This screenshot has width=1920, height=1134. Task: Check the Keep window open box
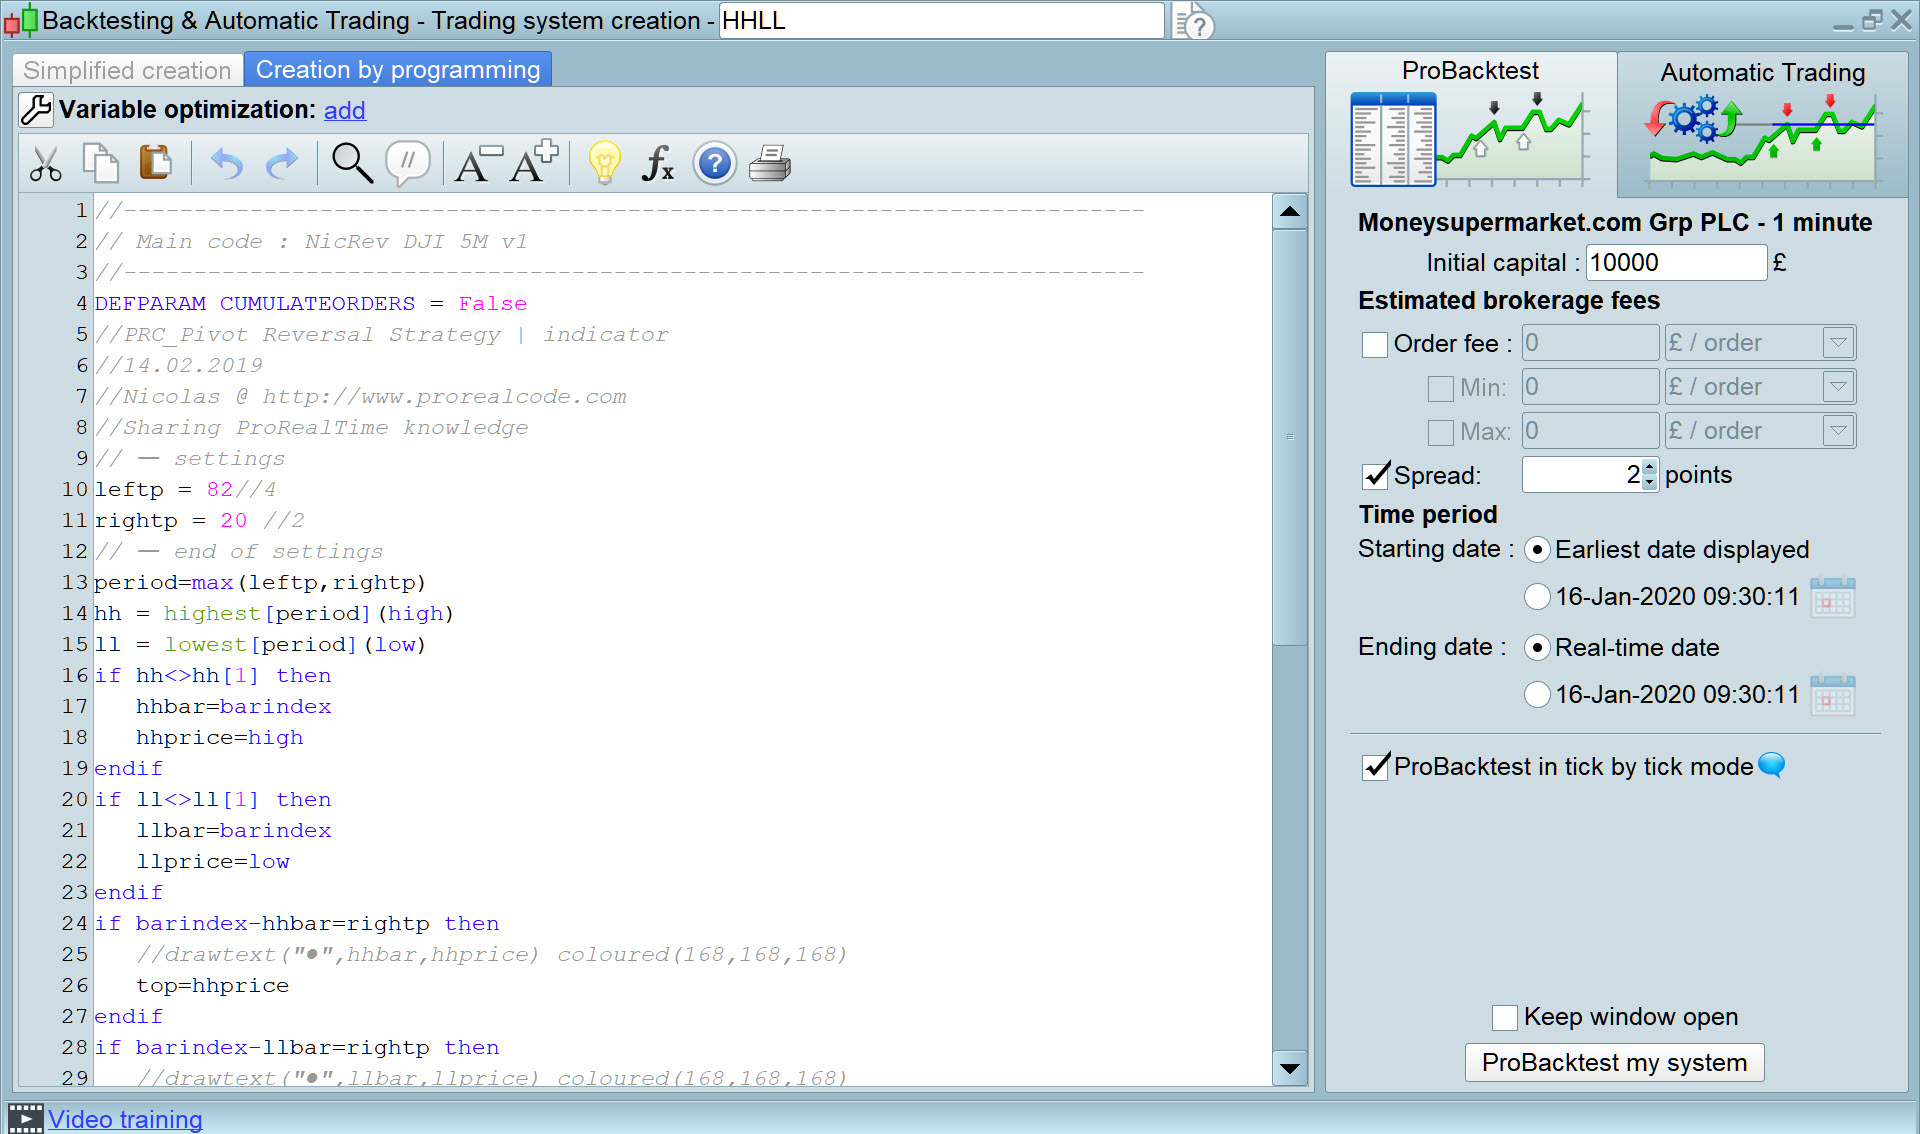(1505, 1018)
